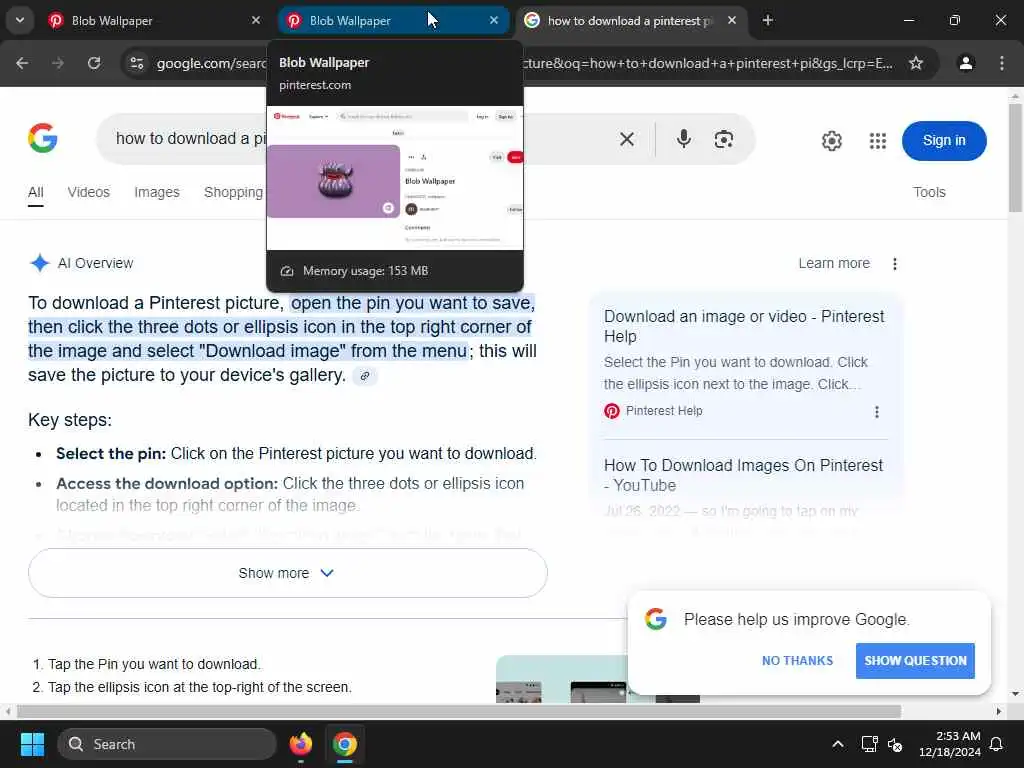Viewport: 1024px width, 768px height.
Task: Open muted volume tray icon
Action: pos(895,744)
